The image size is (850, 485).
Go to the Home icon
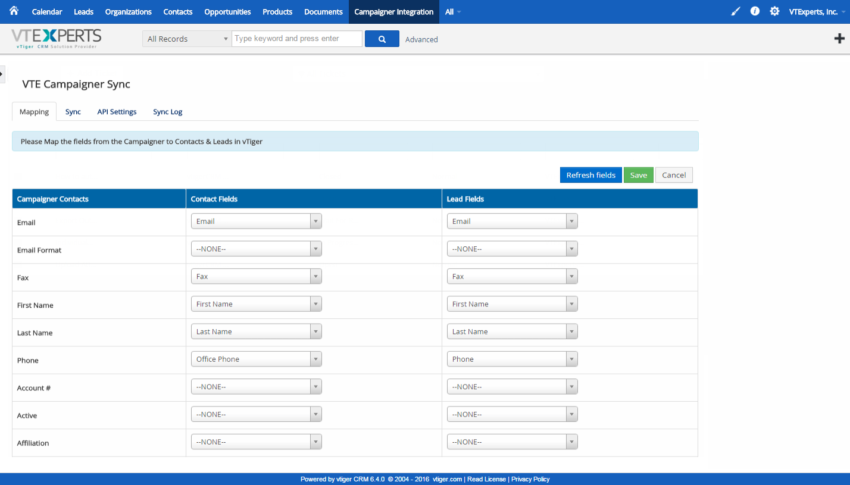[14, 11]
